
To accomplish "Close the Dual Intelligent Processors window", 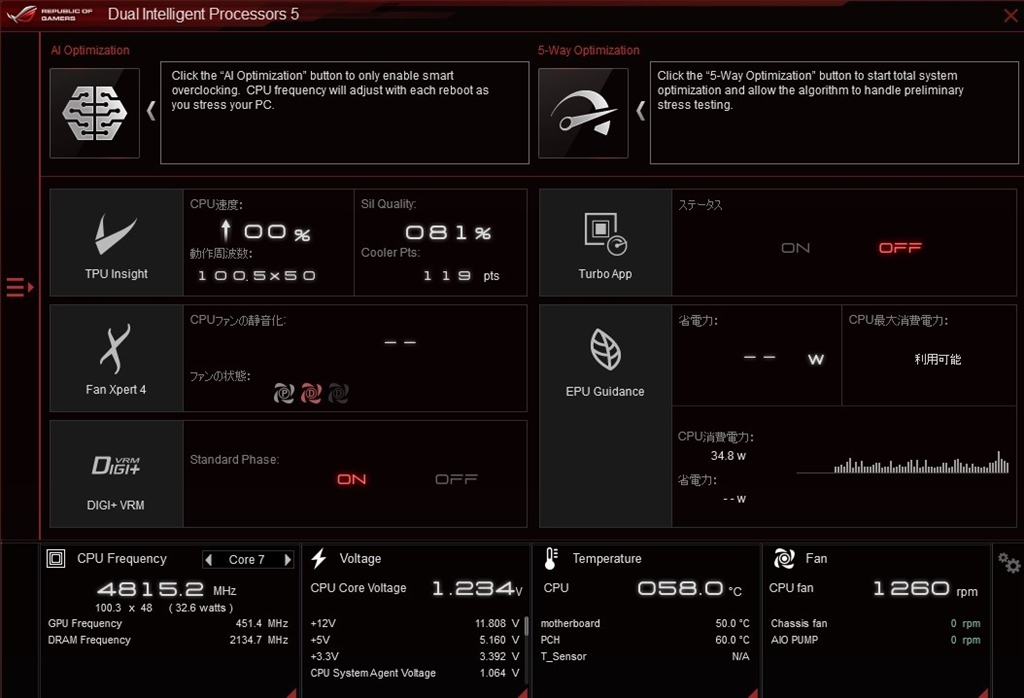I will [1010, 15].
